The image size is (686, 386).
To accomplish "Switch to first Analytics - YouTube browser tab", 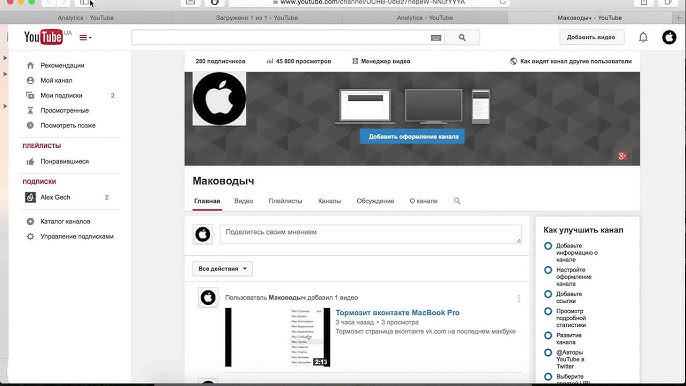I will click(x=86, y=18).
